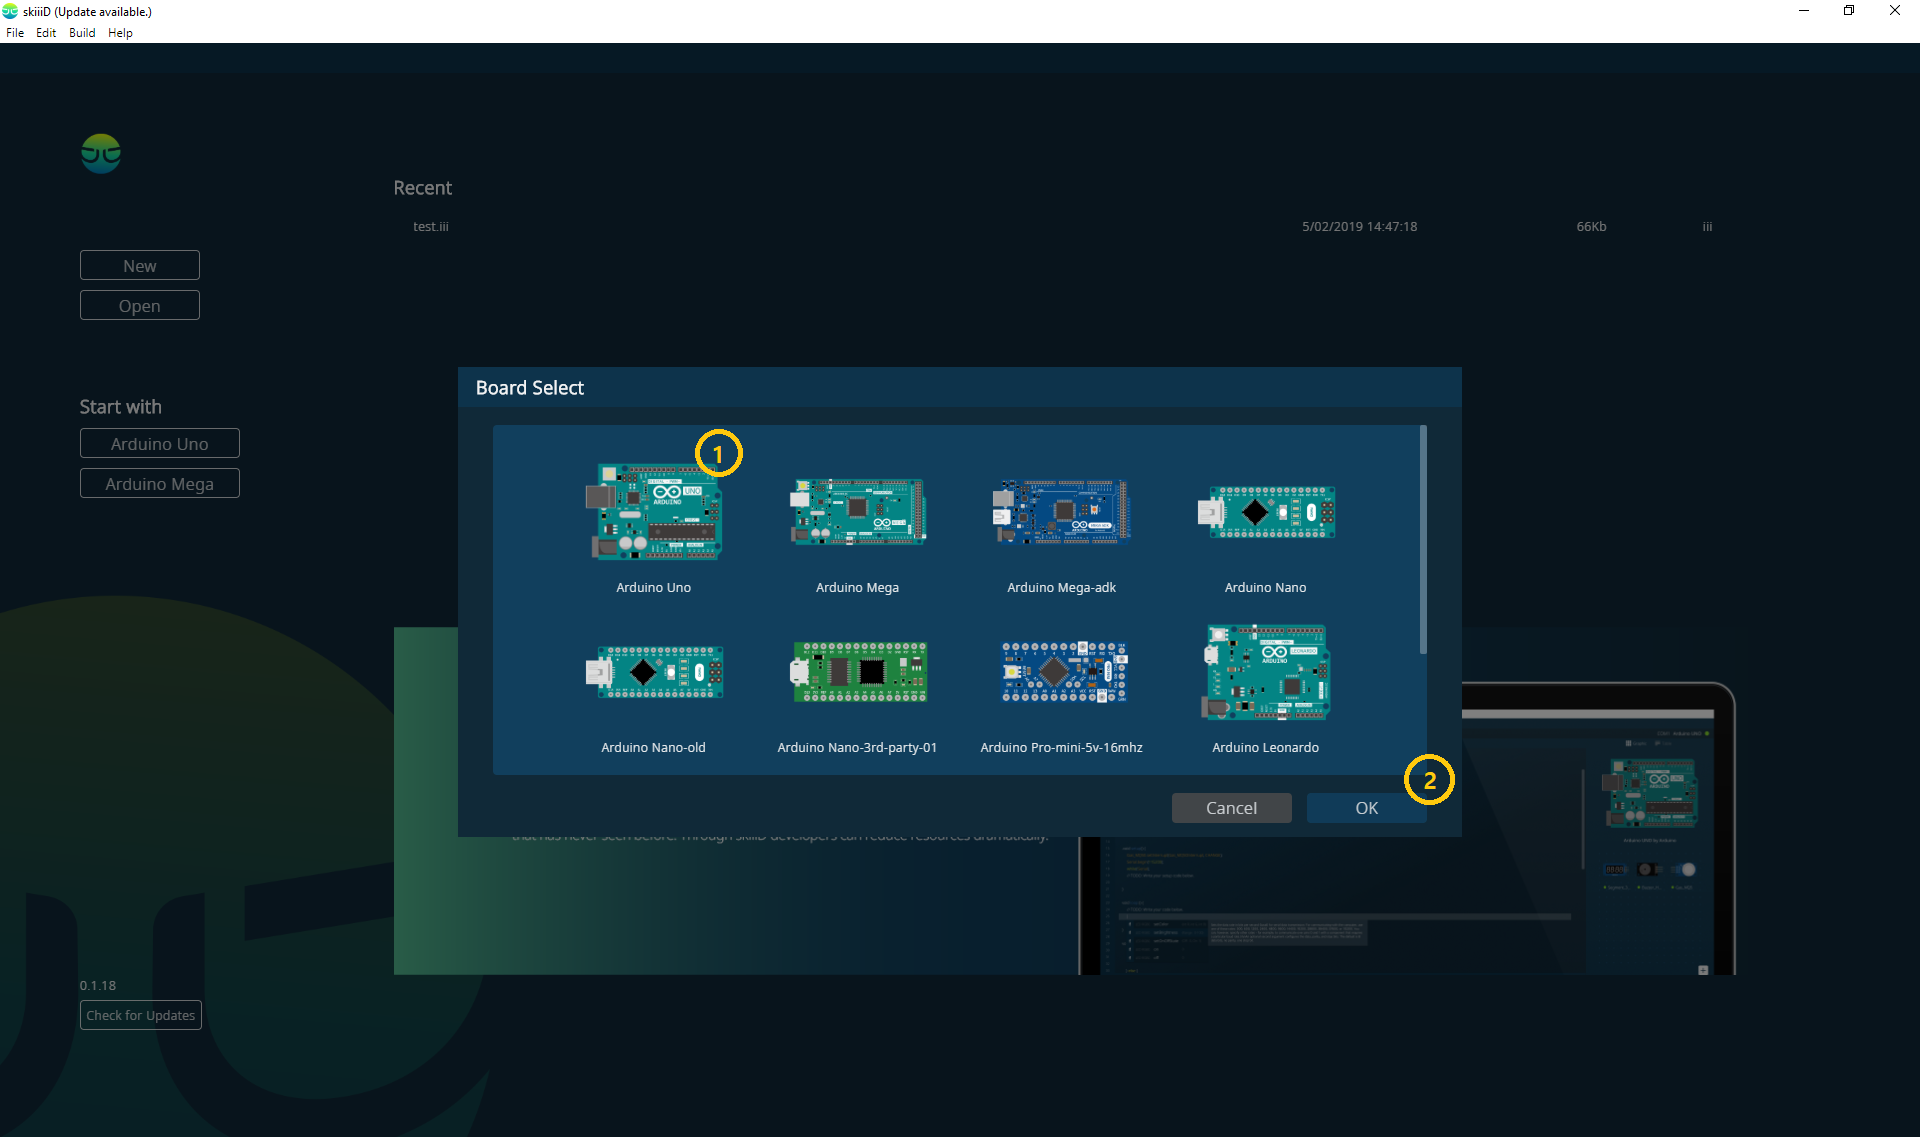Open the Help menu
Viewport: 1920px width, 1137px height.
(x=120, y=33)
